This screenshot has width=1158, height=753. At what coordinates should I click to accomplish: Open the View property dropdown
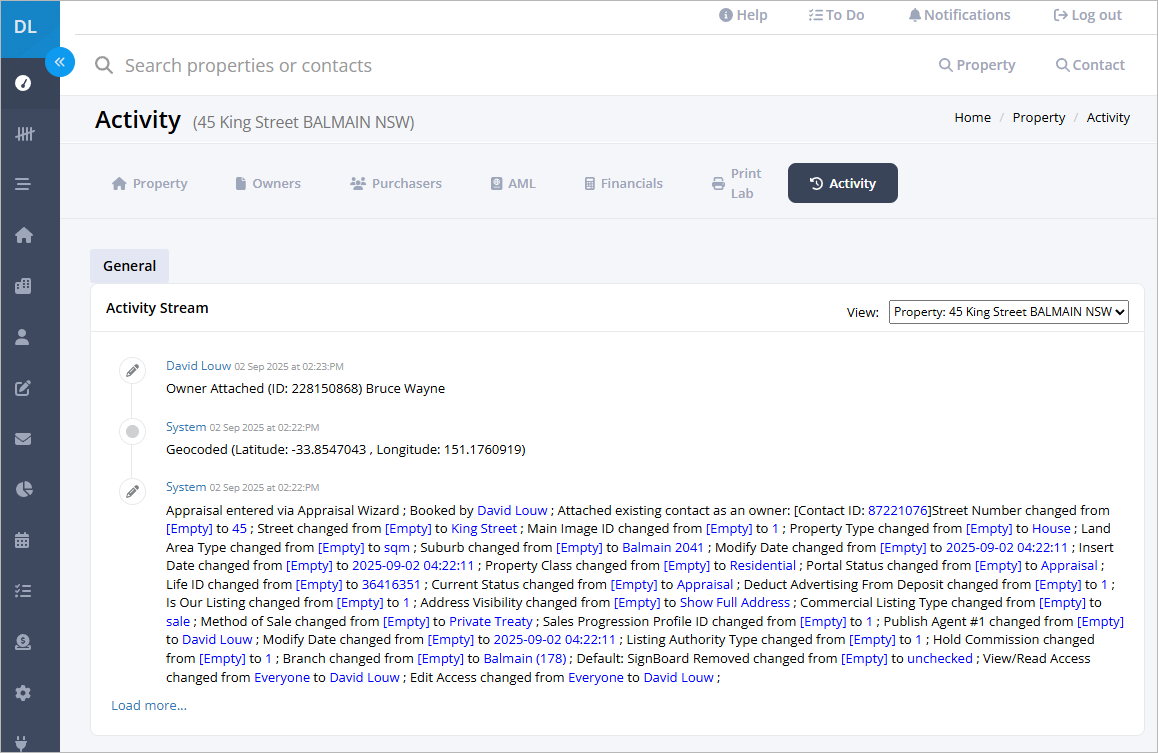(x=1008, y=312)
